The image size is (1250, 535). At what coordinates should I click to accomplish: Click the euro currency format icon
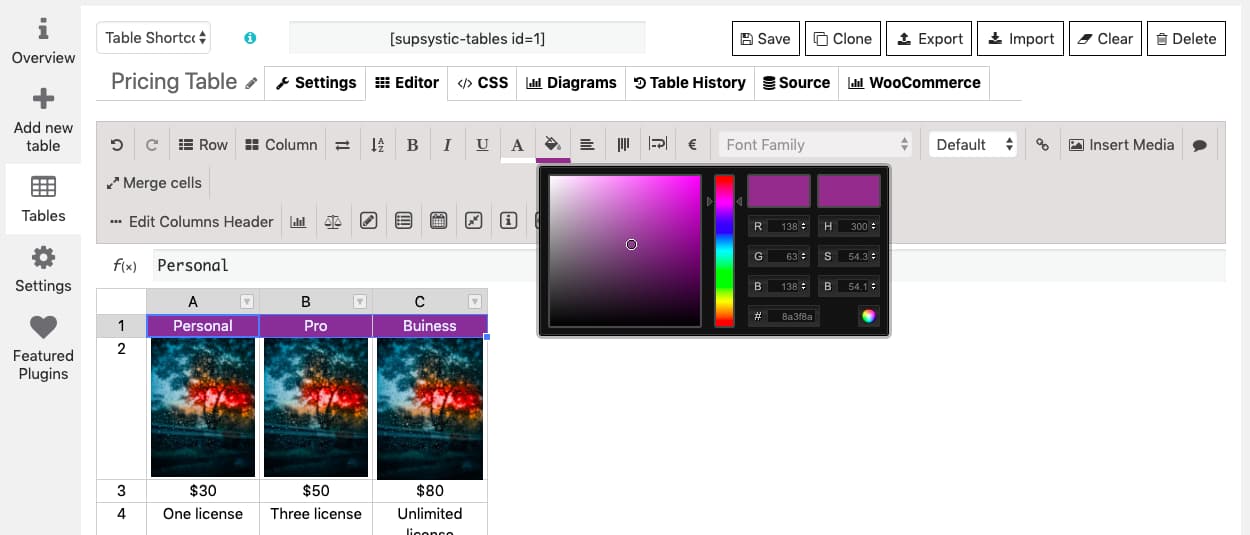(x=692, y=145)
